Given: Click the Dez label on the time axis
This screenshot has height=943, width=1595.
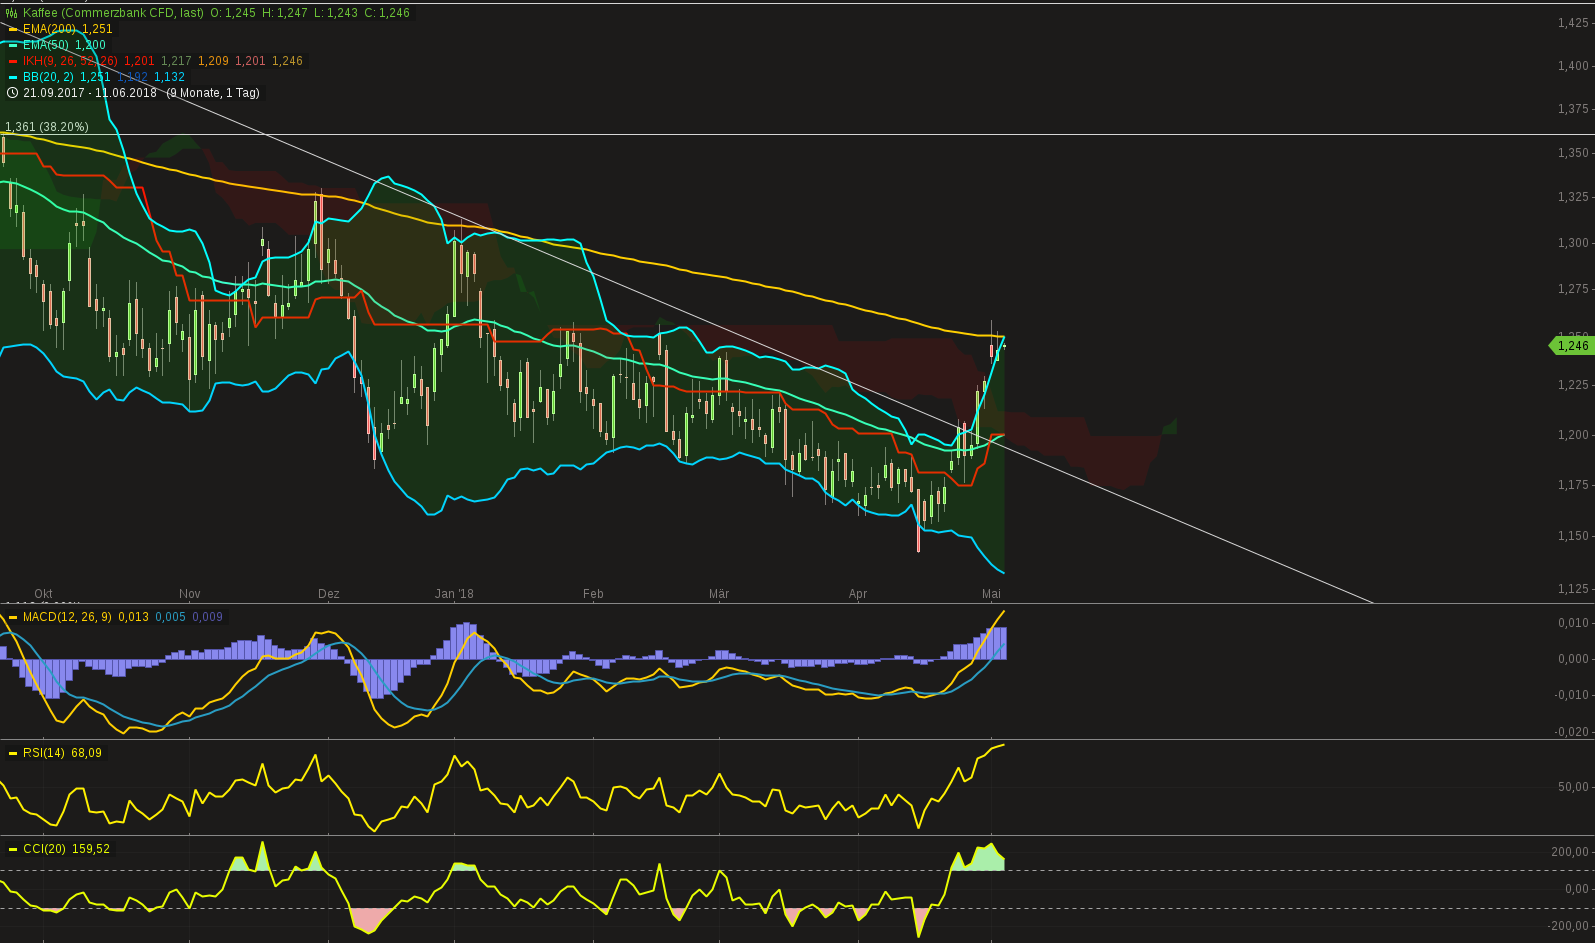Looking at the screenshot, I should point(328,594).
